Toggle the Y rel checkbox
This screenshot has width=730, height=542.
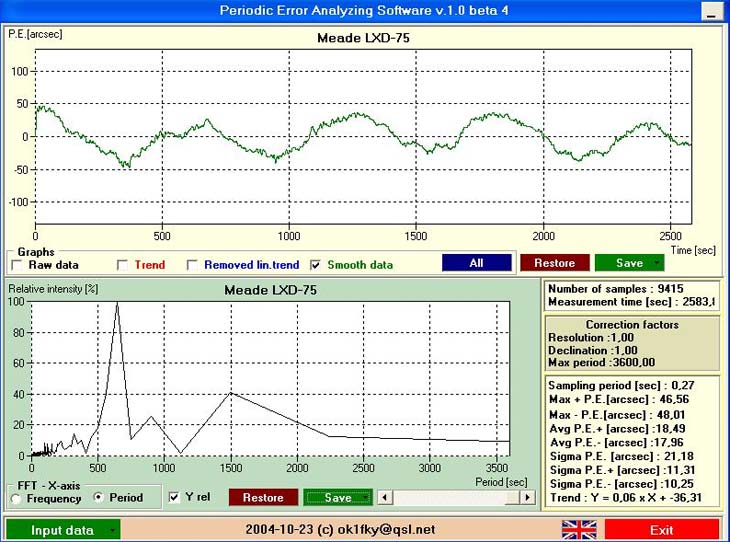pos(174,497)
